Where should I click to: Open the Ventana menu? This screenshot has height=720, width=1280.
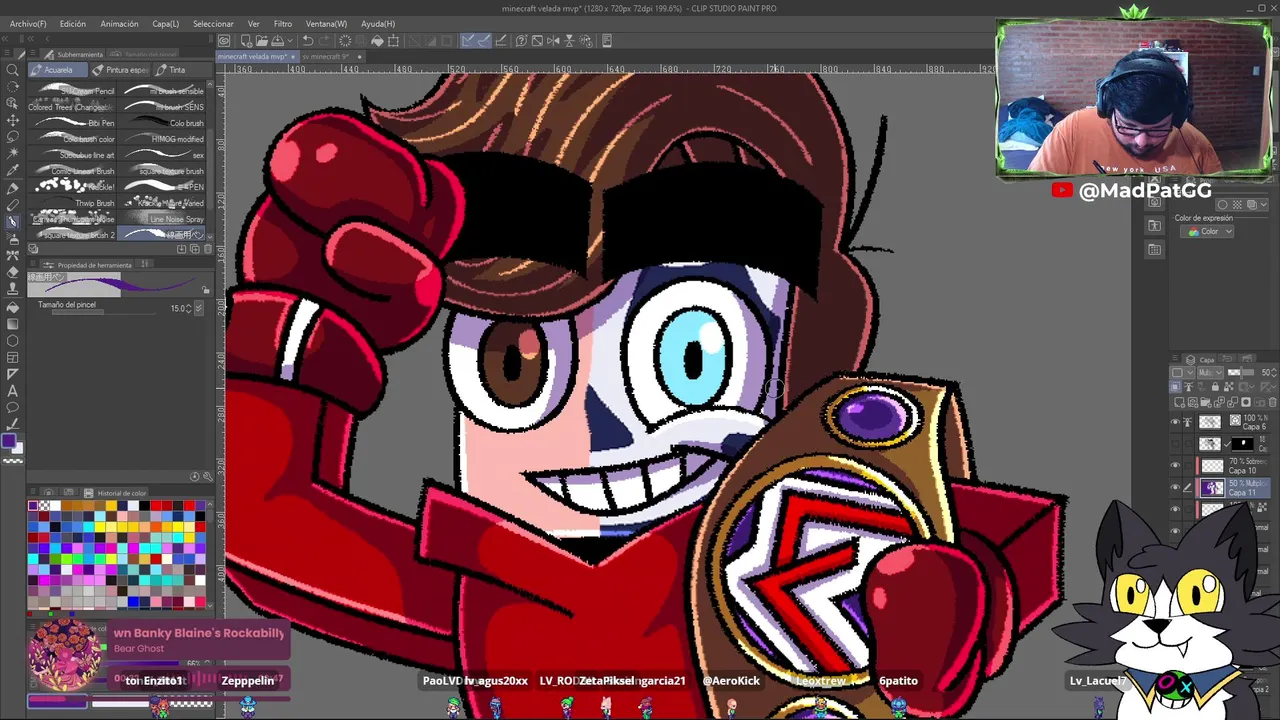click(x=326, y=23)
